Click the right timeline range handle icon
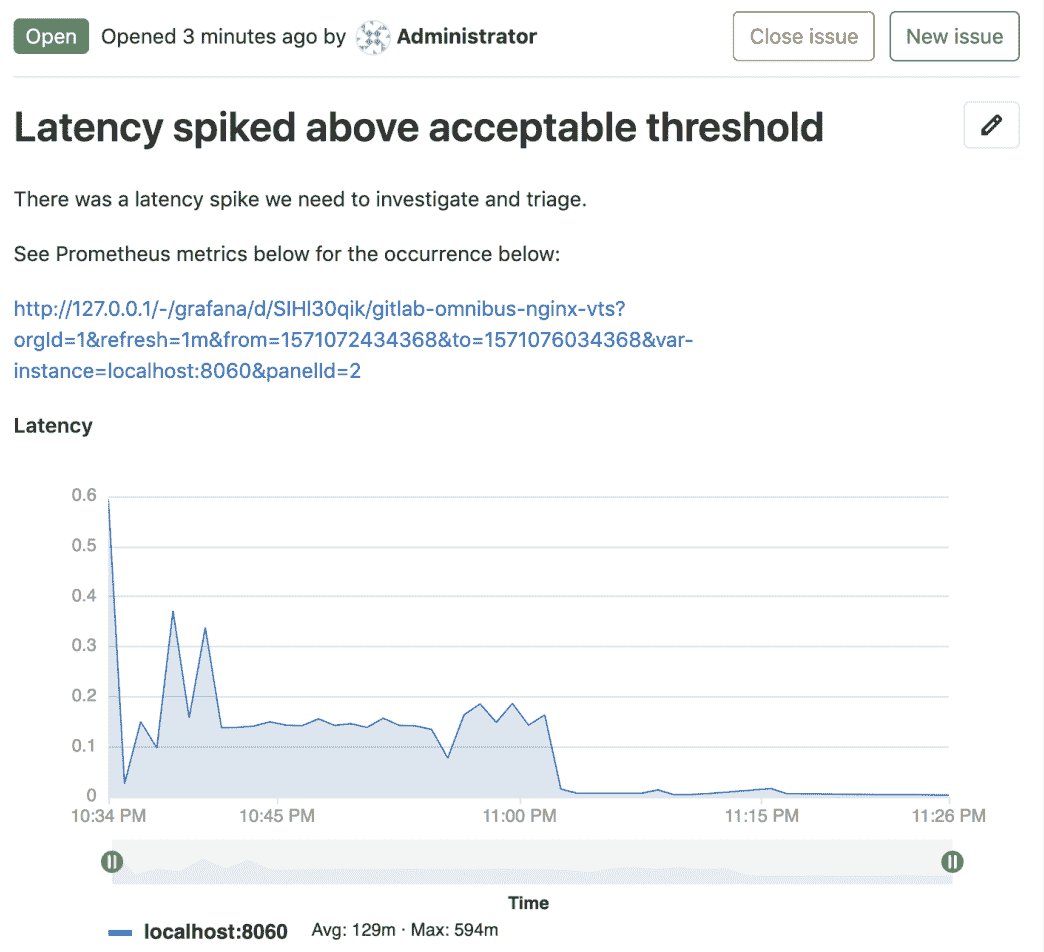 951,861
